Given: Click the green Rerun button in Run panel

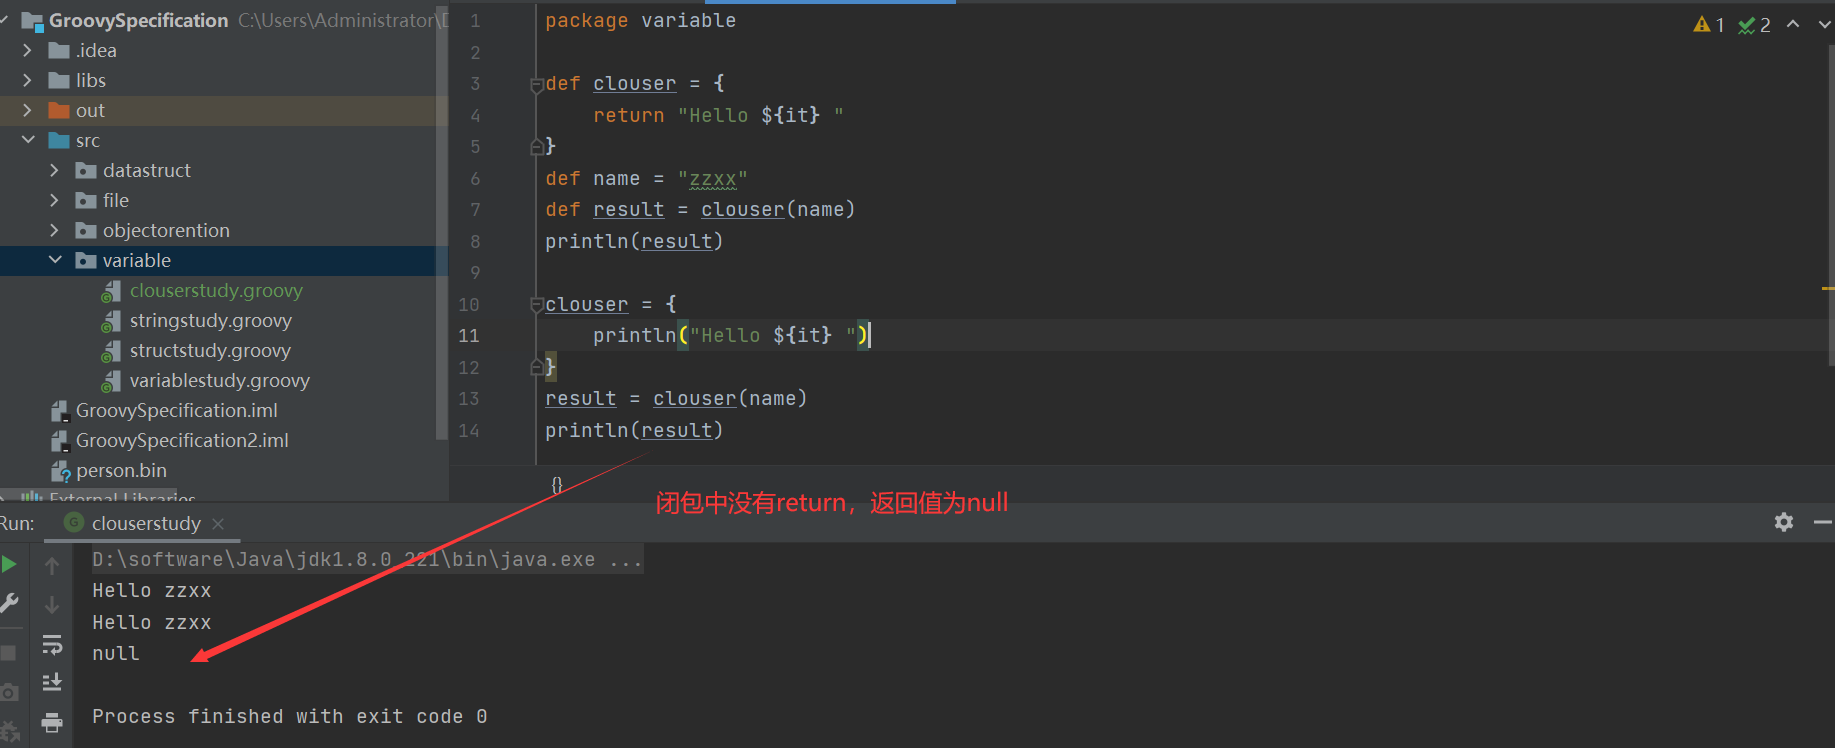Looking at the screenshot, I should click(x=9, y=565).
